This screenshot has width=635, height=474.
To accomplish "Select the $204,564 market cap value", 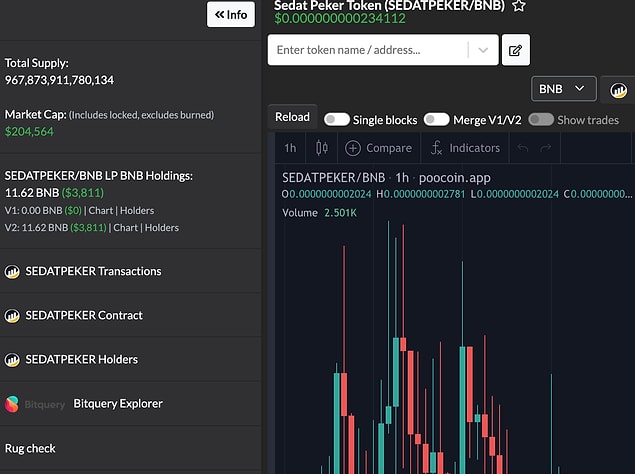I will (x=29, y=132).
